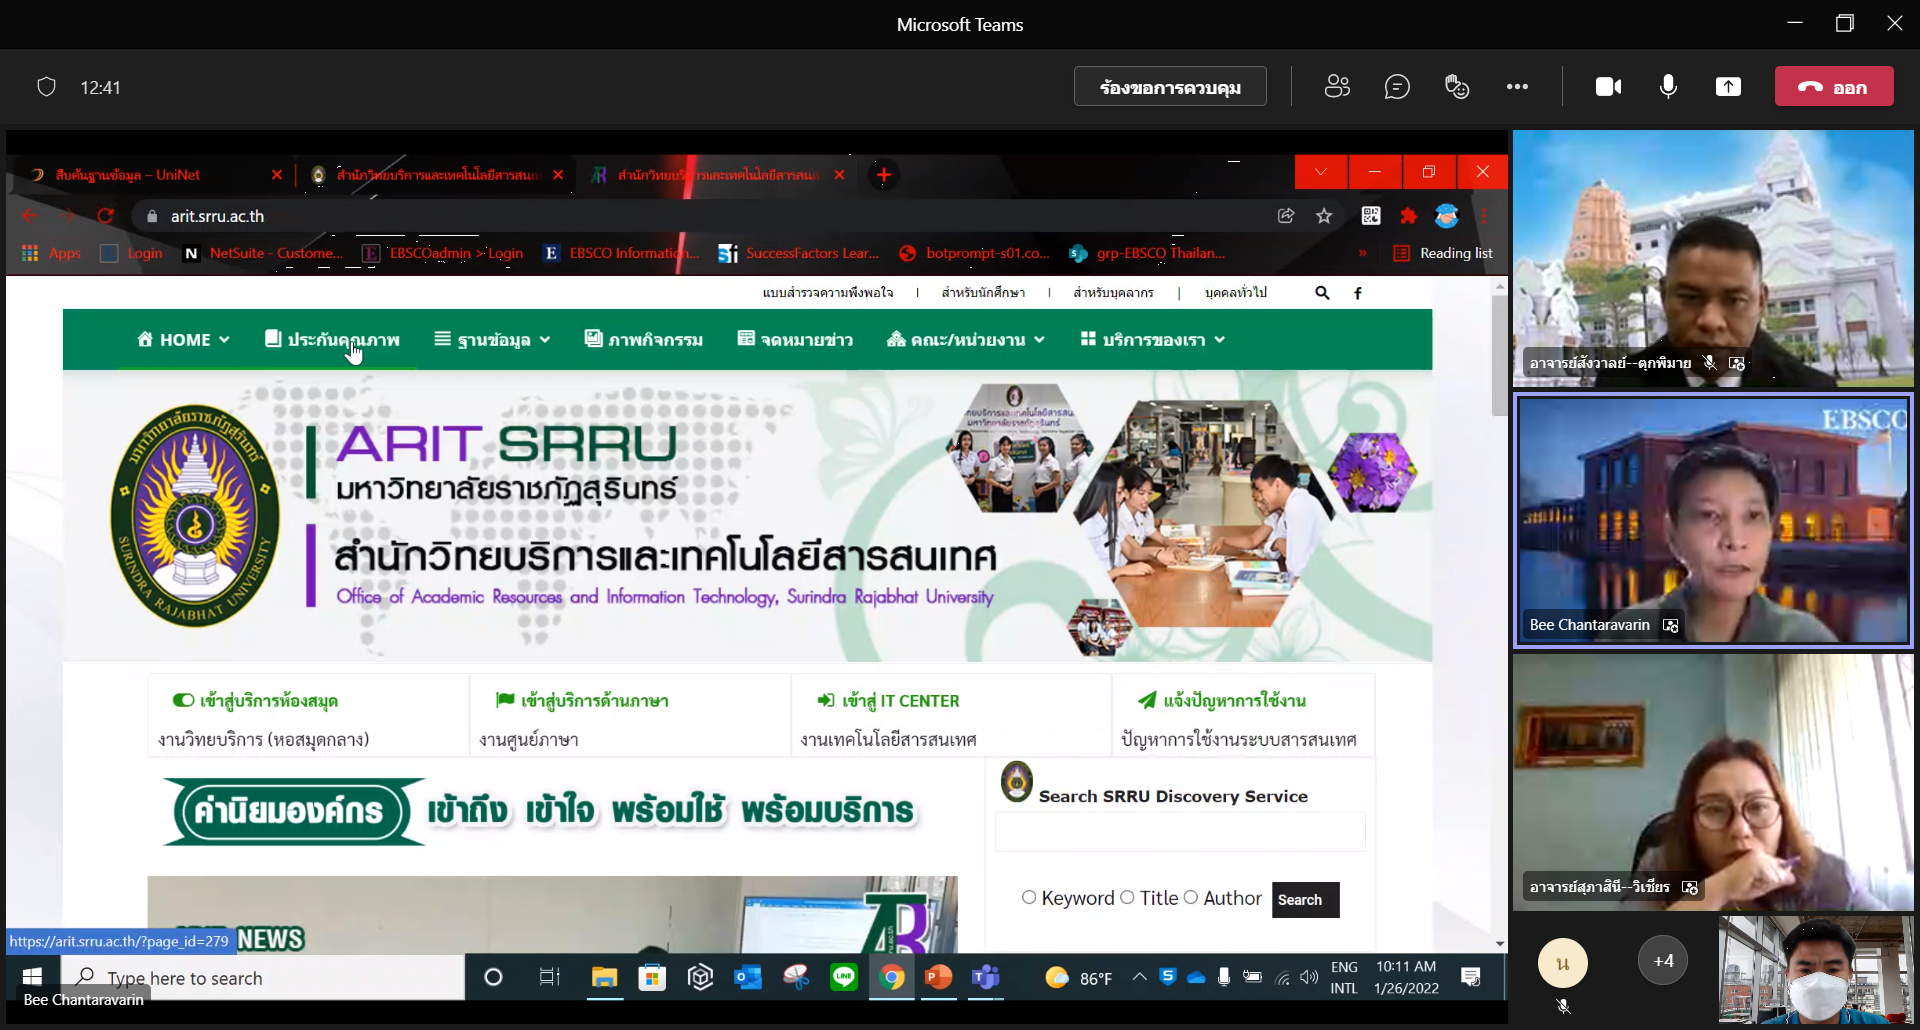Open the more actions ellipsis menu

tap(1517, 87)
